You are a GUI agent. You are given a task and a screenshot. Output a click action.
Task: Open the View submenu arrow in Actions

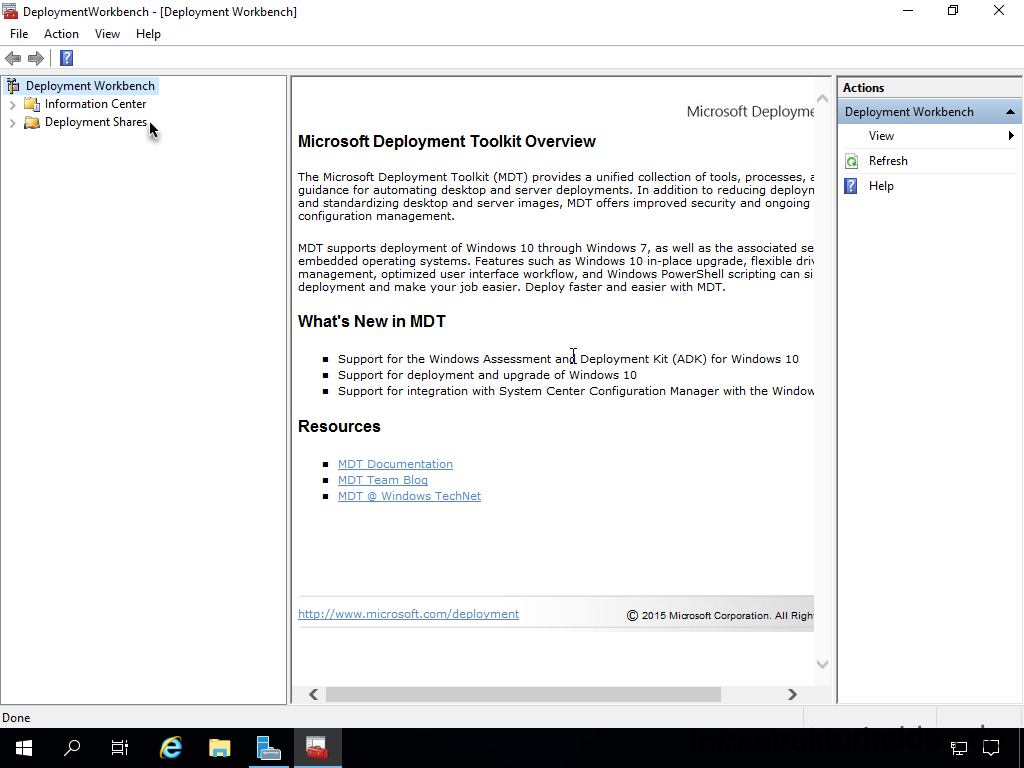click(1011, 136)
